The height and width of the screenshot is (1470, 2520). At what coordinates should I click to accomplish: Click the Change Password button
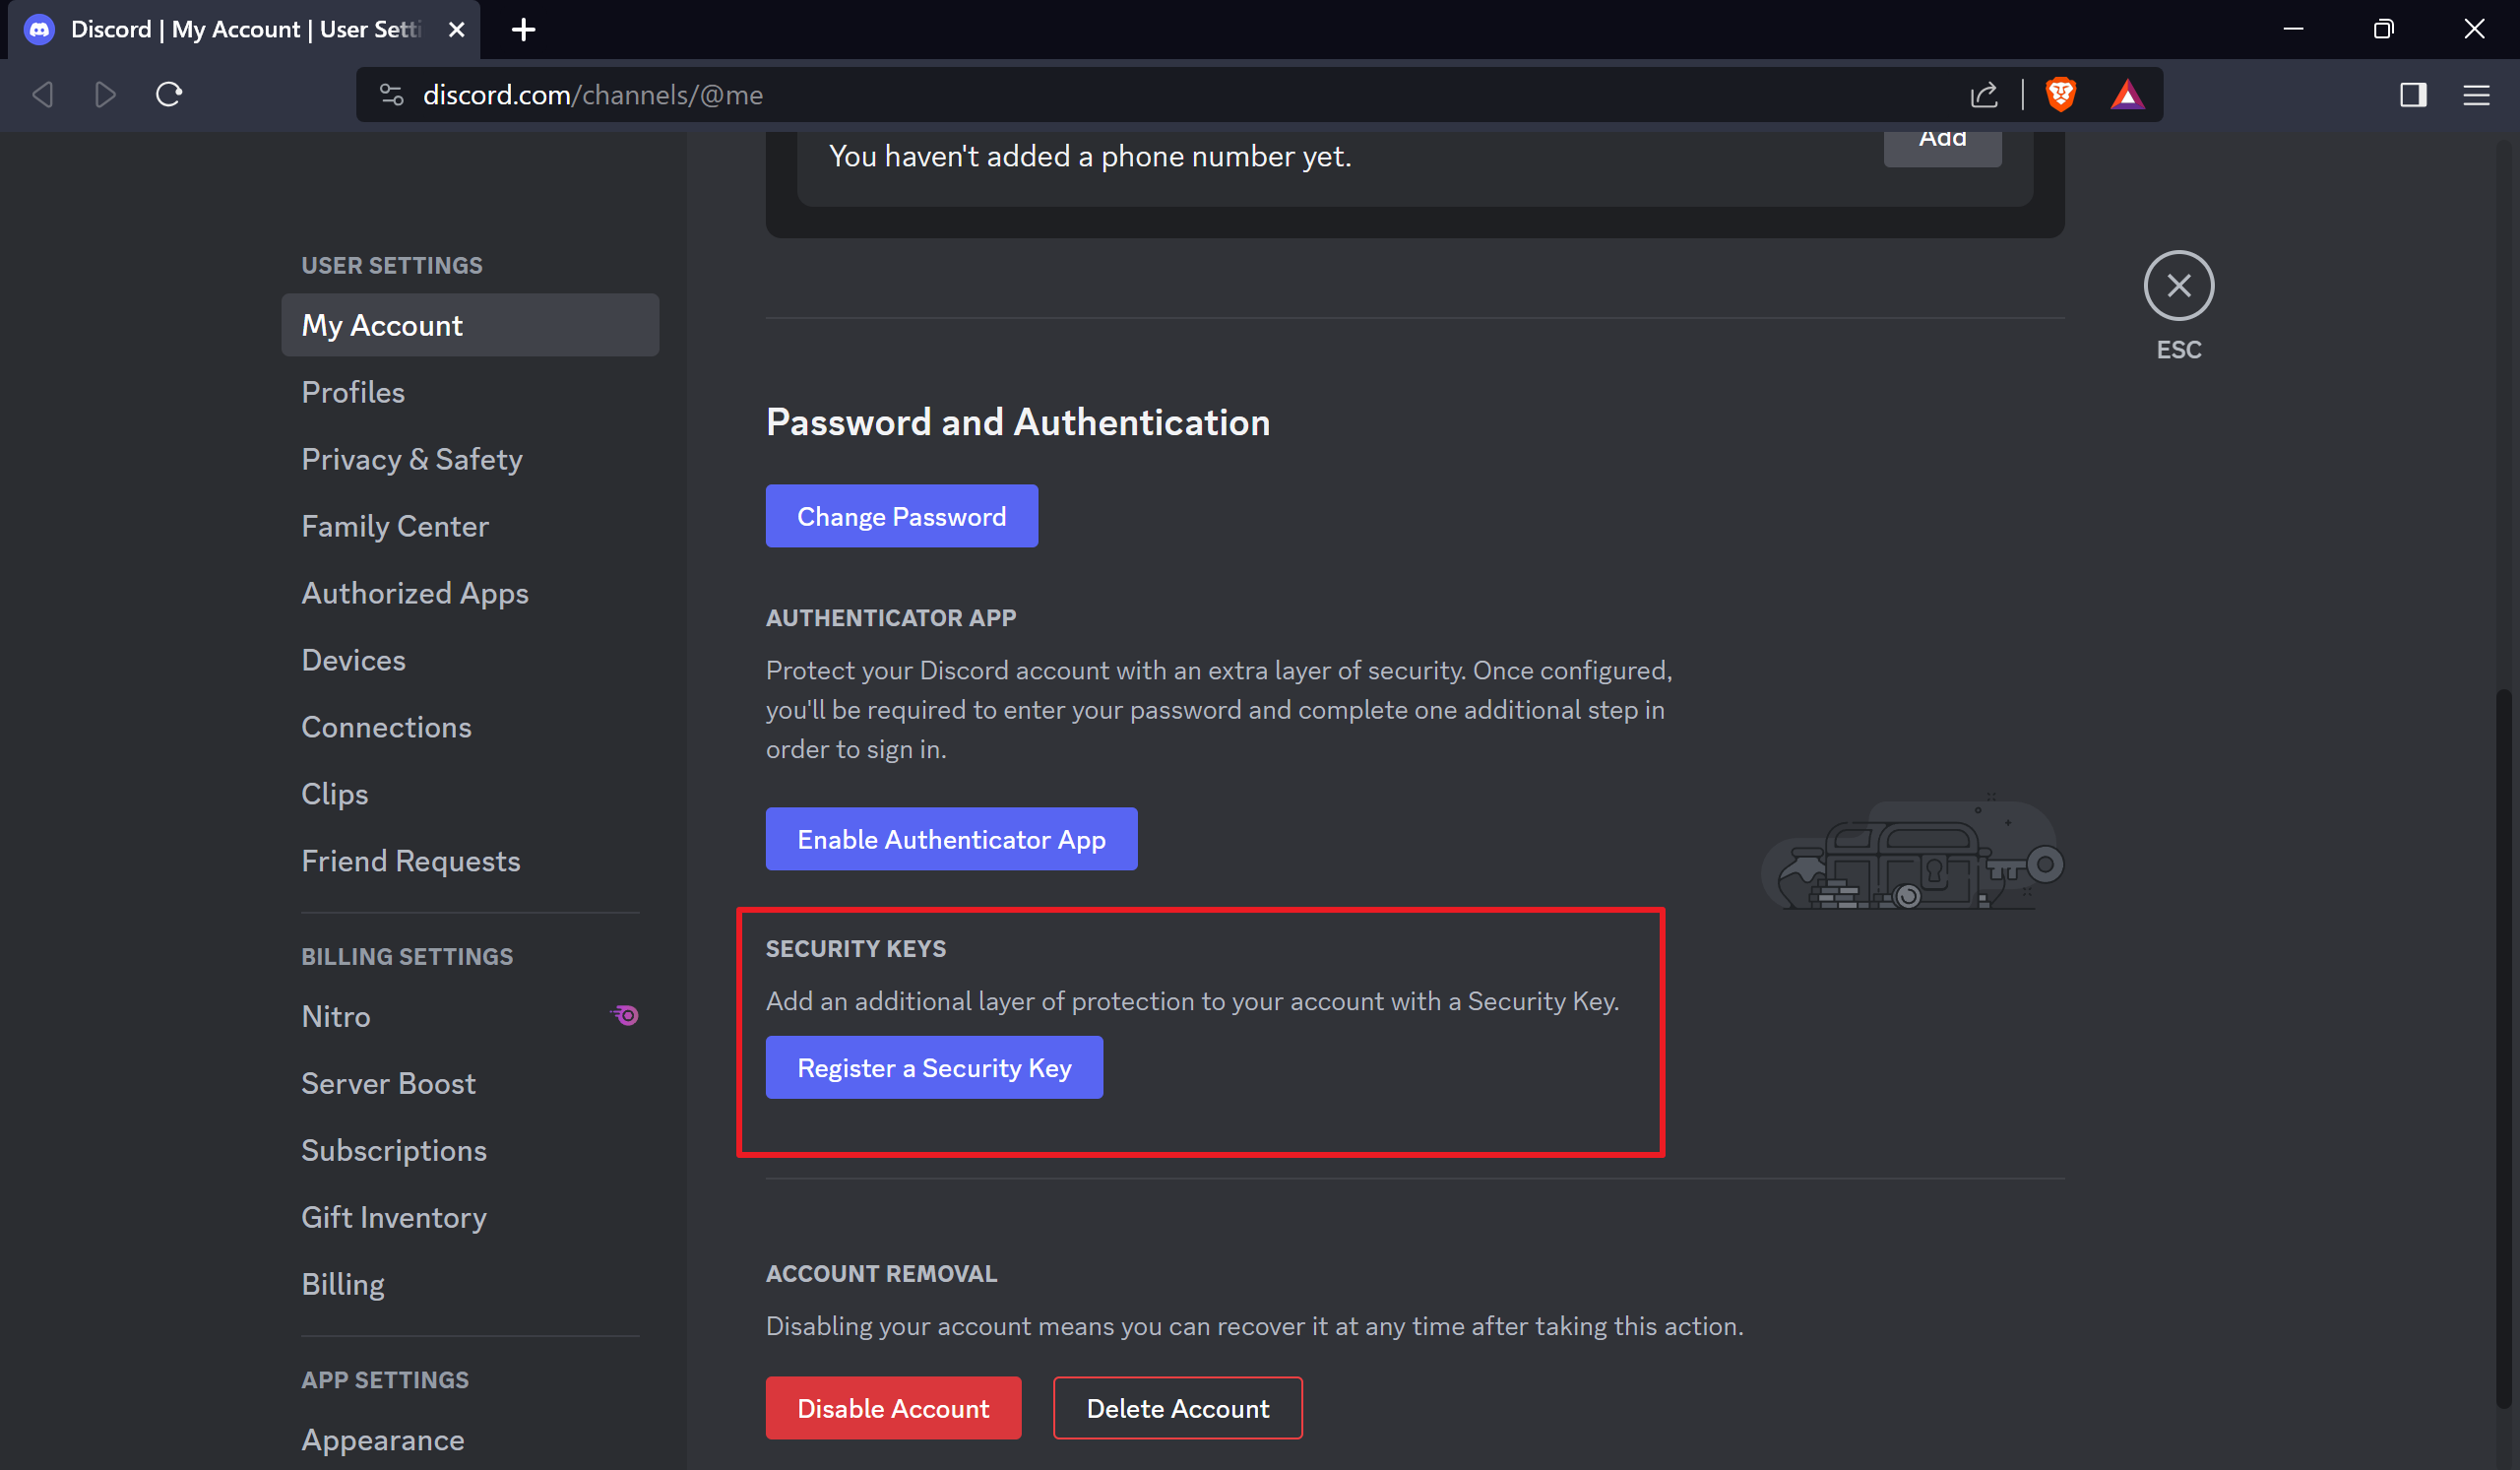pos(903,515)
